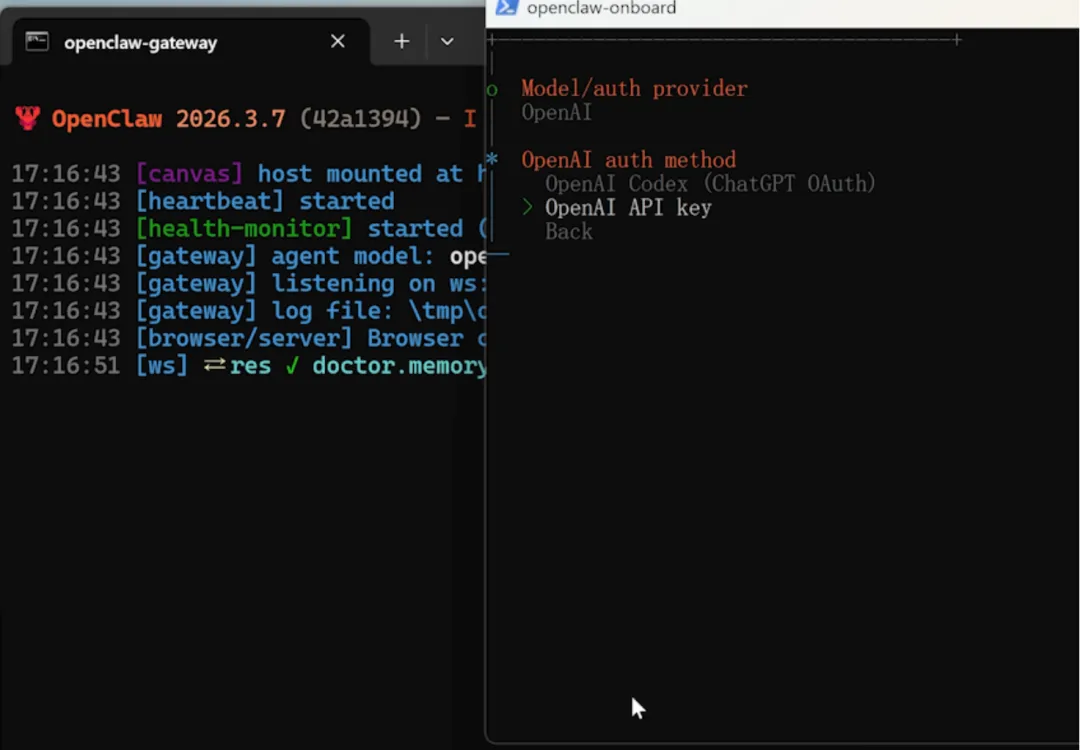Open the terminal profile dropdown chevron
Viewport: 1080px width, 750px height.
point(447,41)
